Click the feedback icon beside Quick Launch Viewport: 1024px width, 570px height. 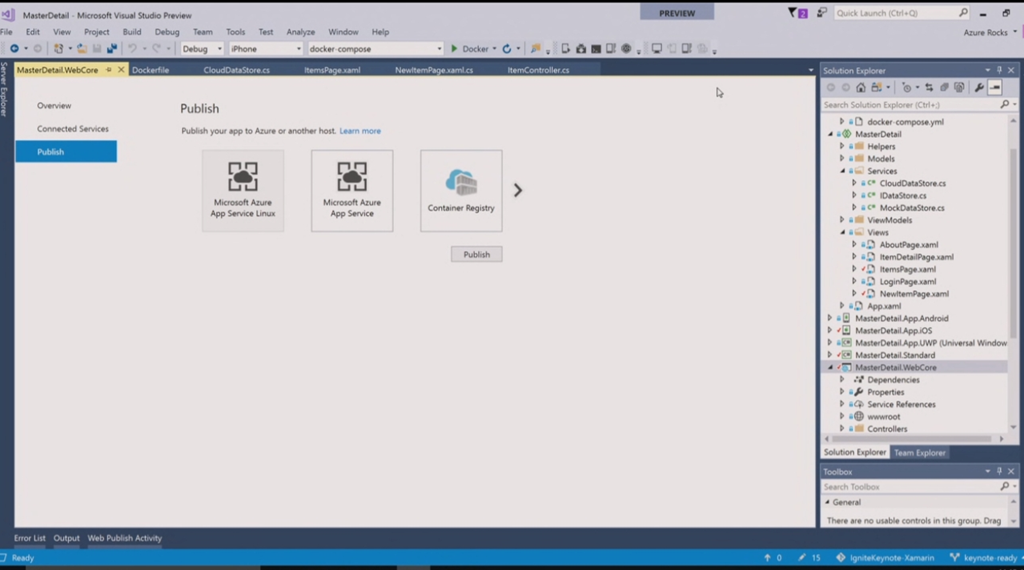coord(822,13)
